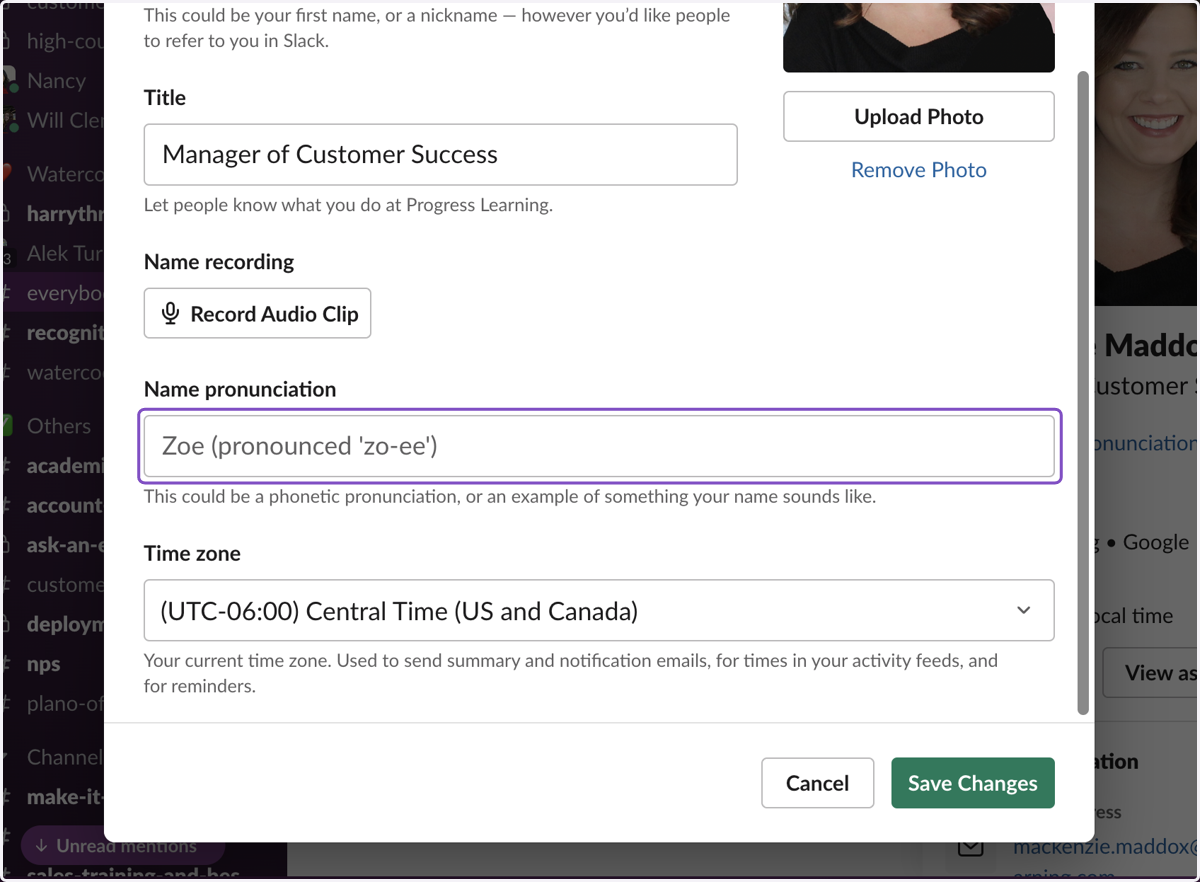The width and height of the screenshot is (1200, 882).
Task: Focus the Title input field
Action: point(441,154)
